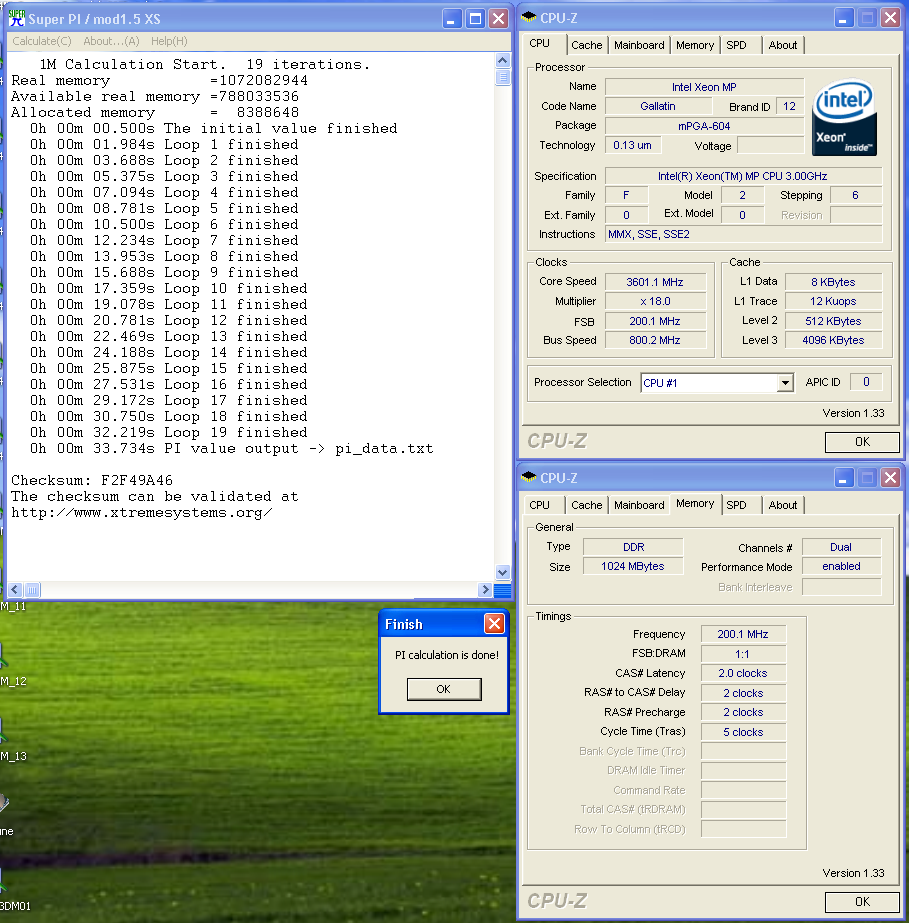Image resolution: width=909 pixels, height=923 pixels.
Task: Click the Cycle Time (Tras) value 5 clocks
Action: pos(743,732)
